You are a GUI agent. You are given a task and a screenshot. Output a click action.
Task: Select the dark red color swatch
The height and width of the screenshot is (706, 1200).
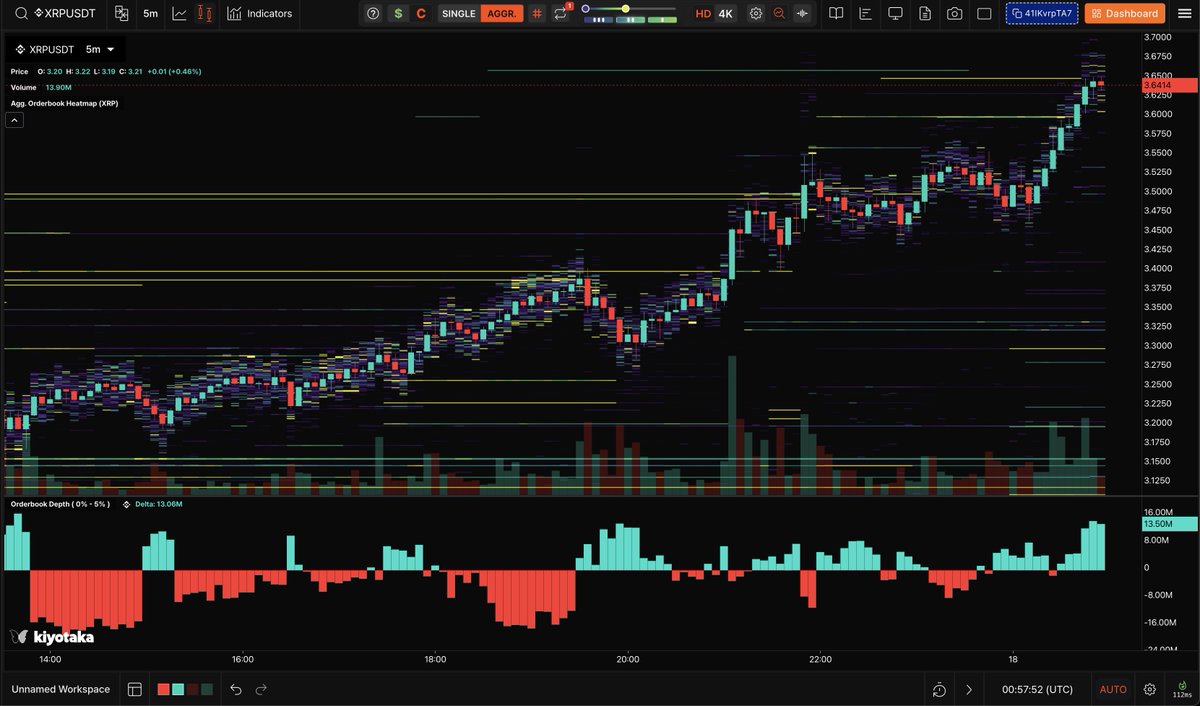(192, 689)
